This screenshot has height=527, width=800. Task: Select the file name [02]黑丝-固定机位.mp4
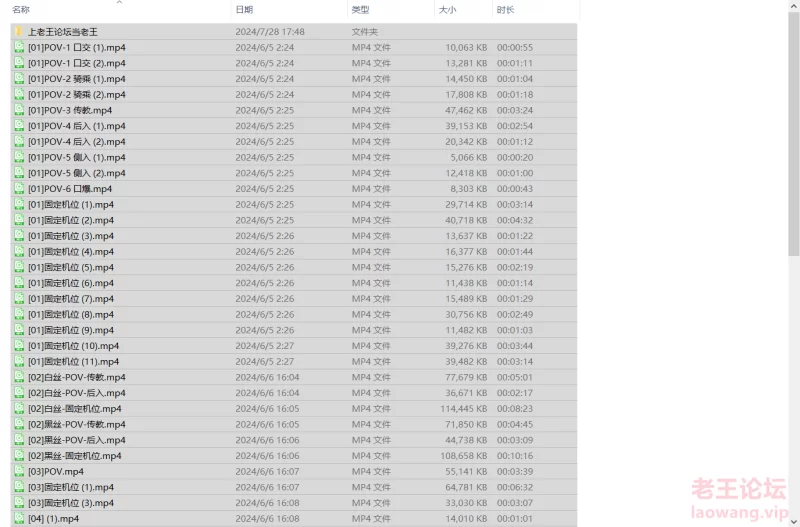tap(74, 456)
